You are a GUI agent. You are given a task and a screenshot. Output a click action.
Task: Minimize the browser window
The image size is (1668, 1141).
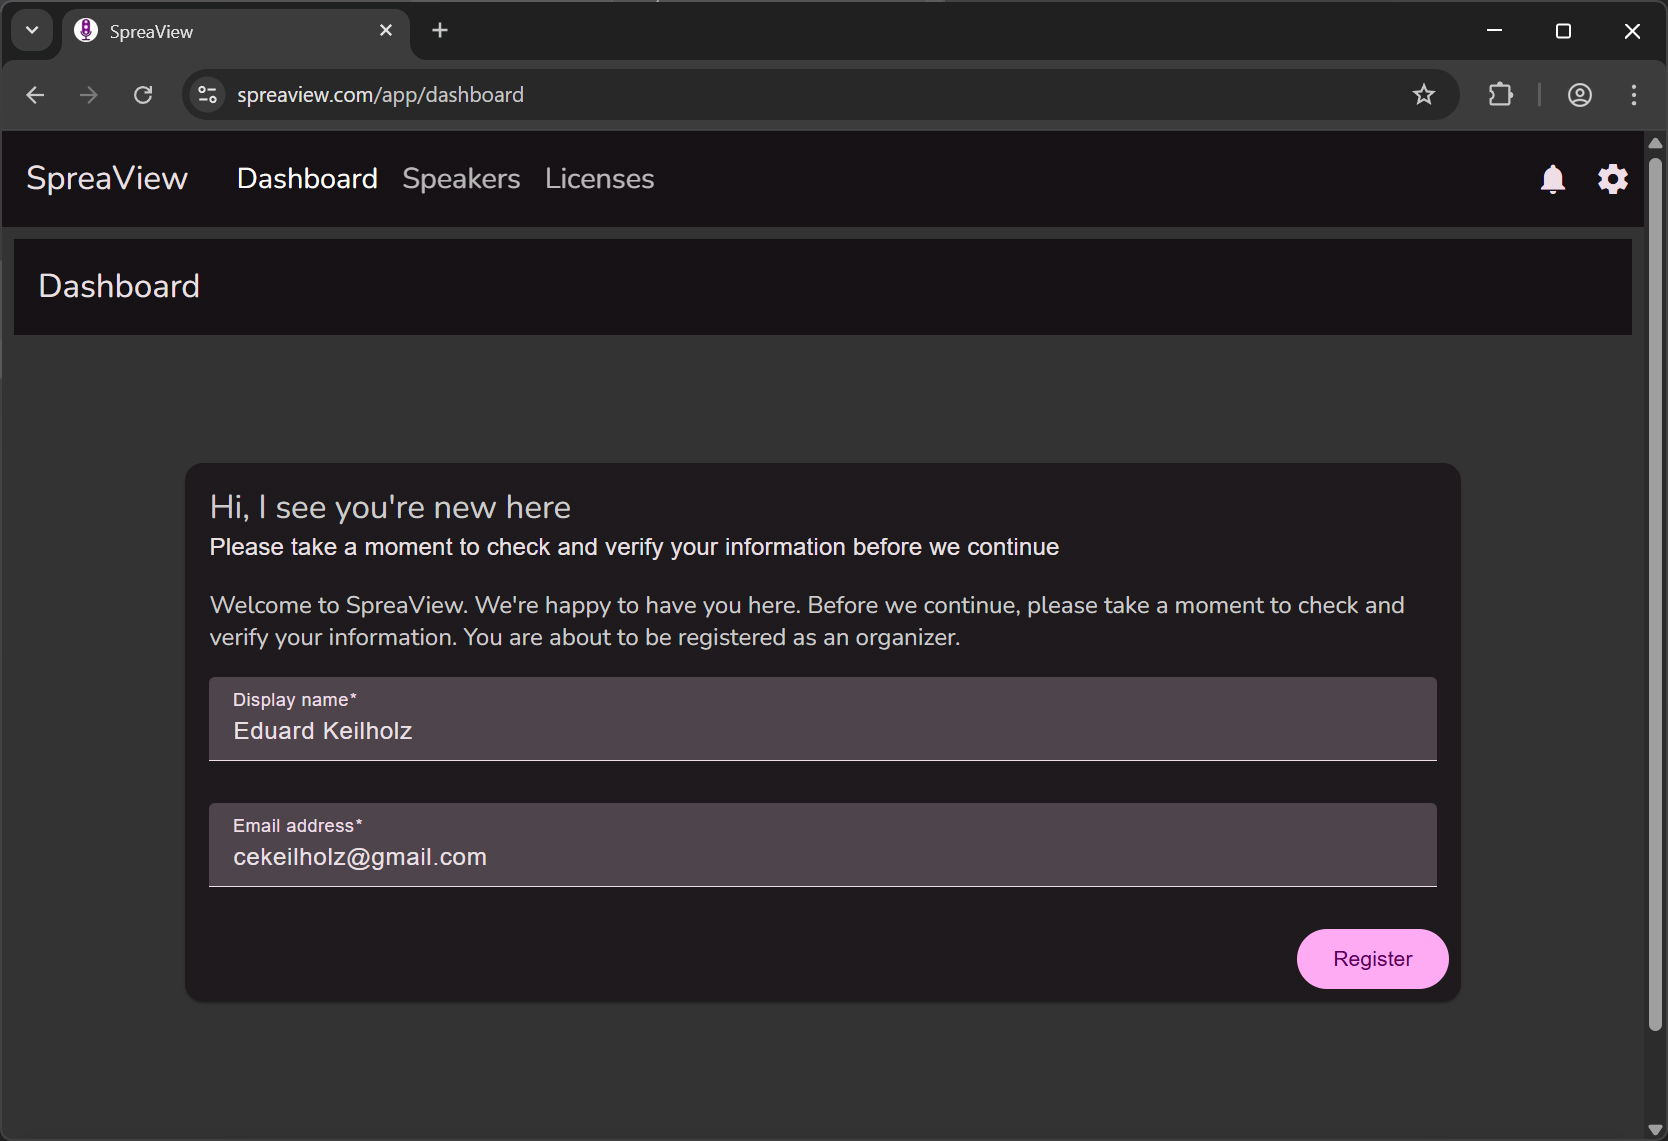pyautogui.click(x=1494, y=31)
